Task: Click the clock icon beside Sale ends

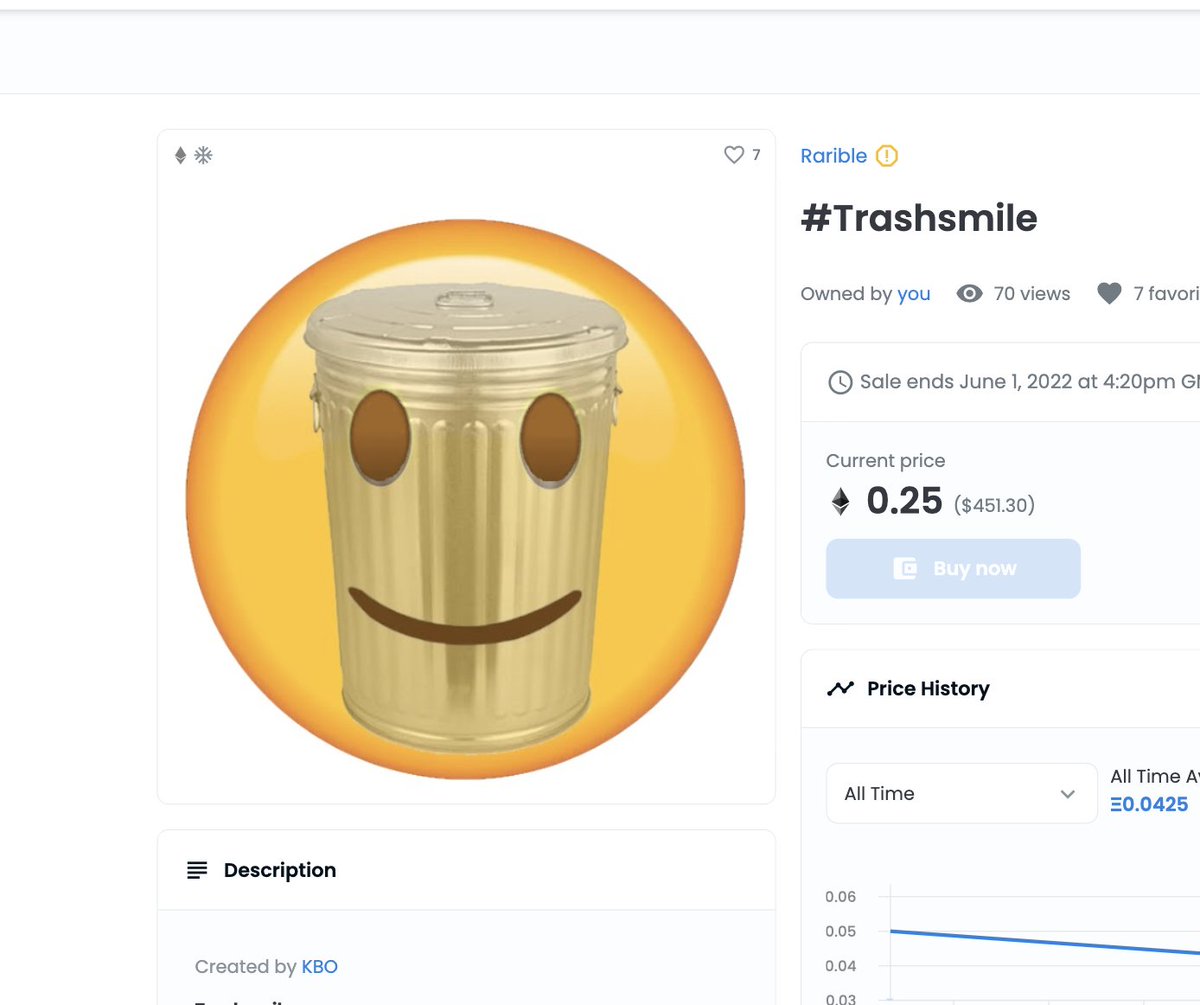Action: [840, 382]
